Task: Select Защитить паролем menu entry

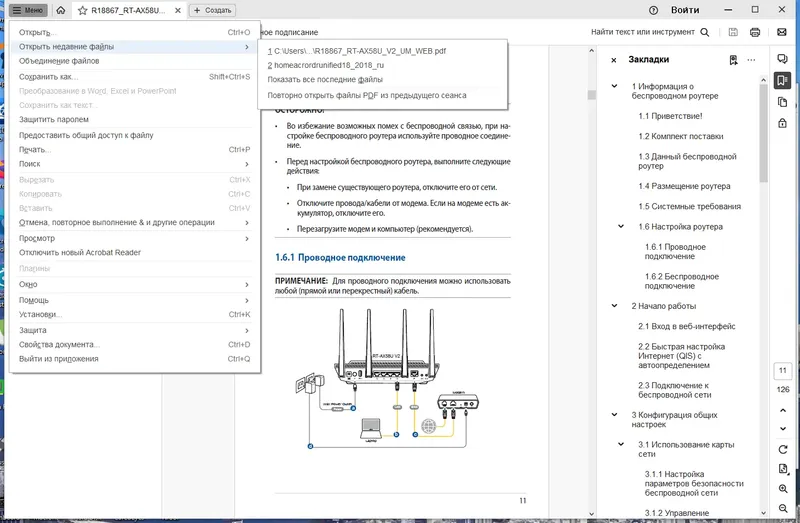Action: 134,119
